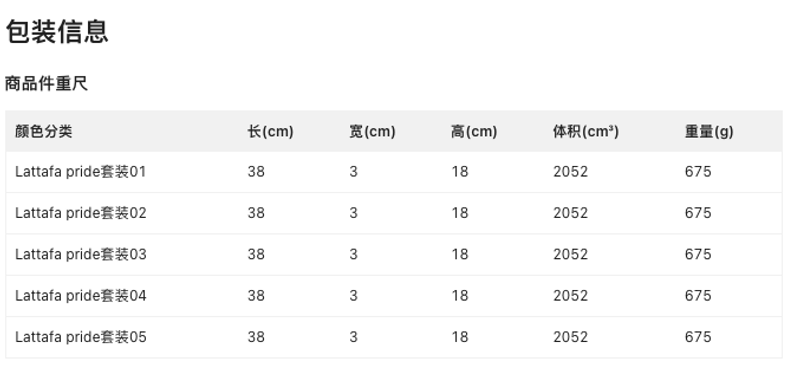Click the 高(cm) column header
This screenshot has height=381, width=800.
pos(474,132)
